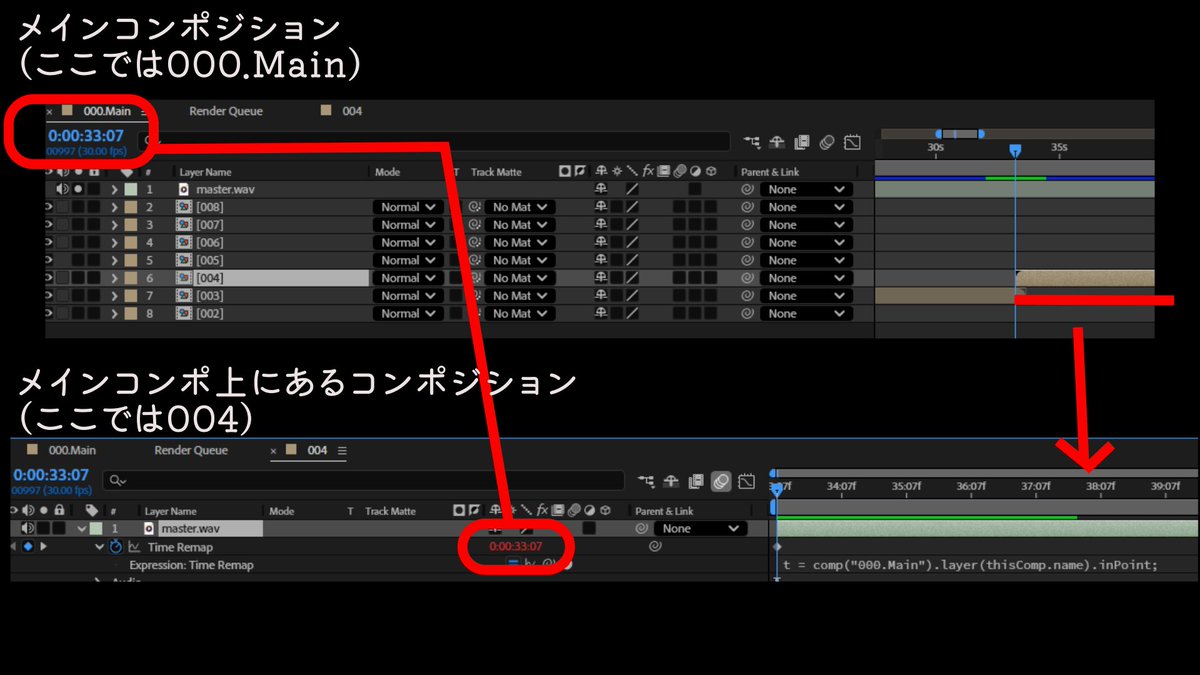Switch to Render Queue tab in upper panel

[226, 111]
